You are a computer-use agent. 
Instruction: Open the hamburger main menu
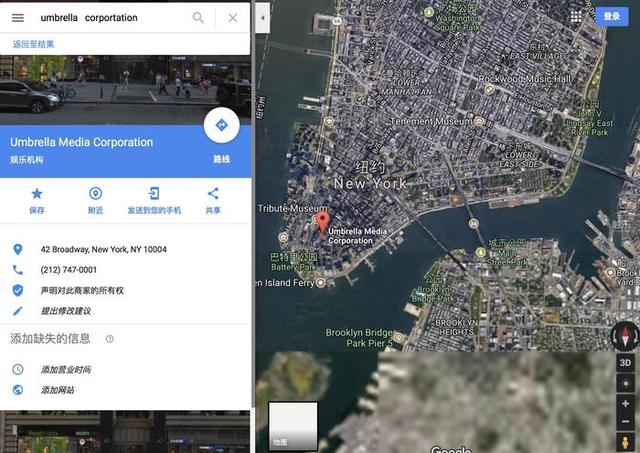tap(18, 18)
